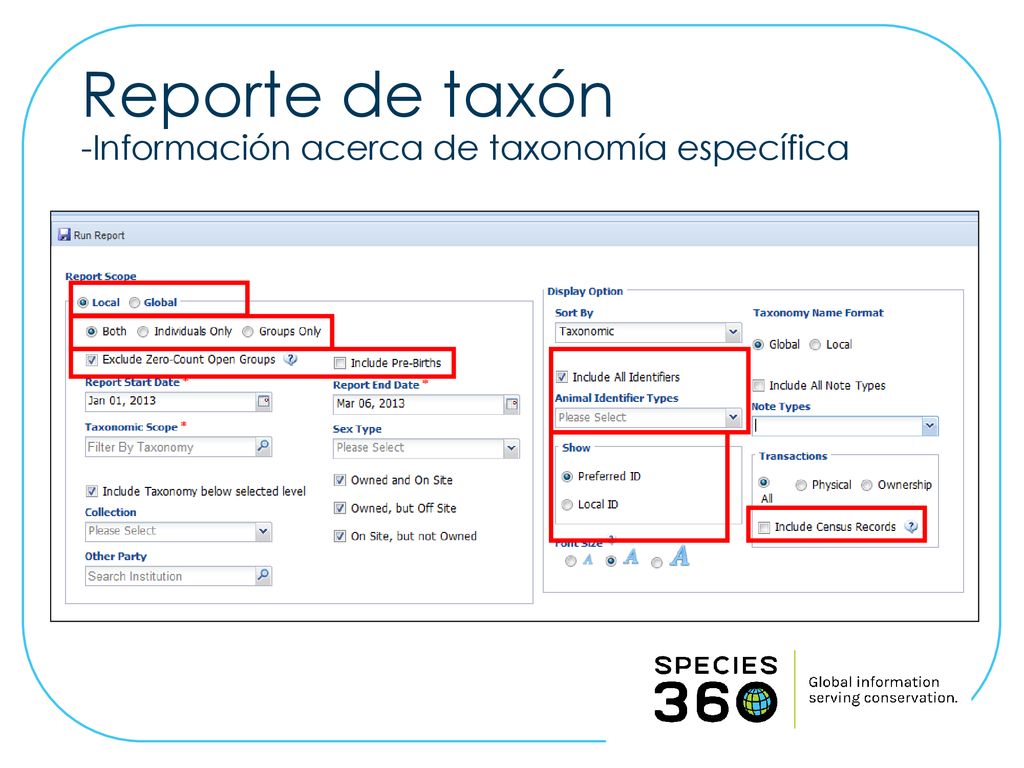Toggle Owned, but Off Site checkbox
Screen dimensions: 1024x768
340,508
